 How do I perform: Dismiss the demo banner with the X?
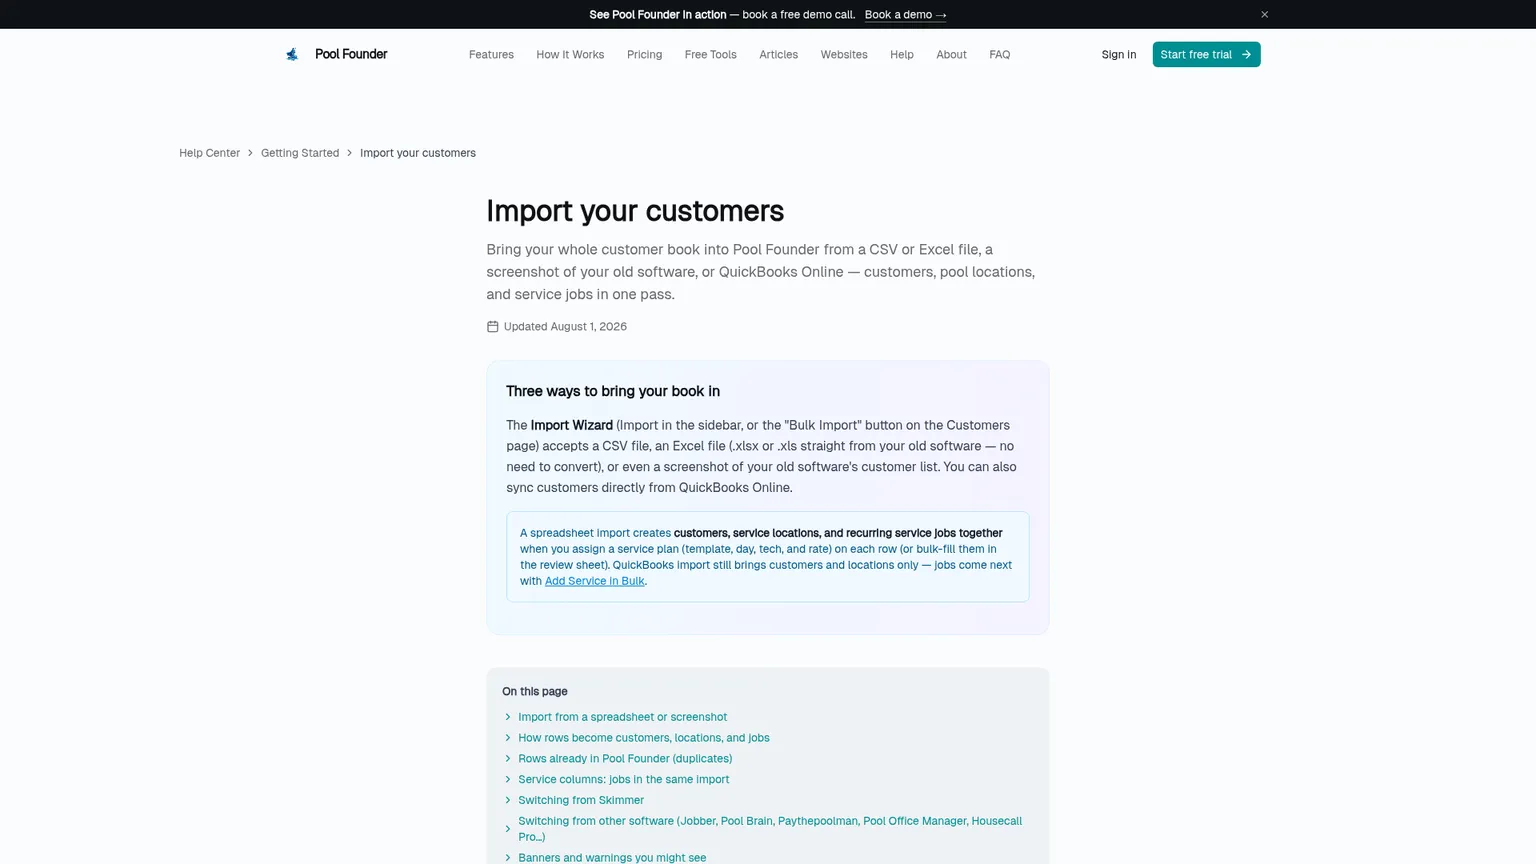point(1264,14)
